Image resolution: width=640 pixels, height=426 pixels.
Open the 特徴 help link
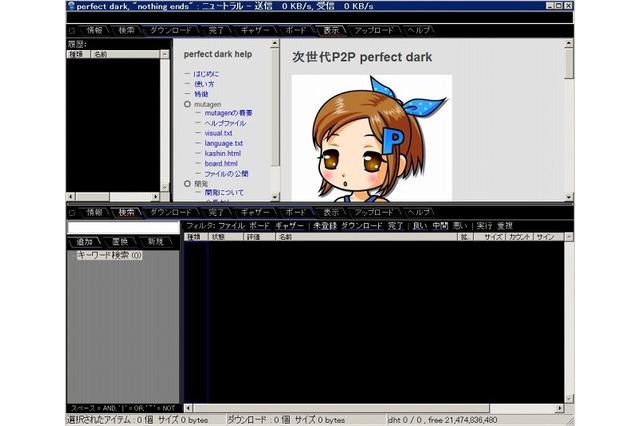[201, 94]
